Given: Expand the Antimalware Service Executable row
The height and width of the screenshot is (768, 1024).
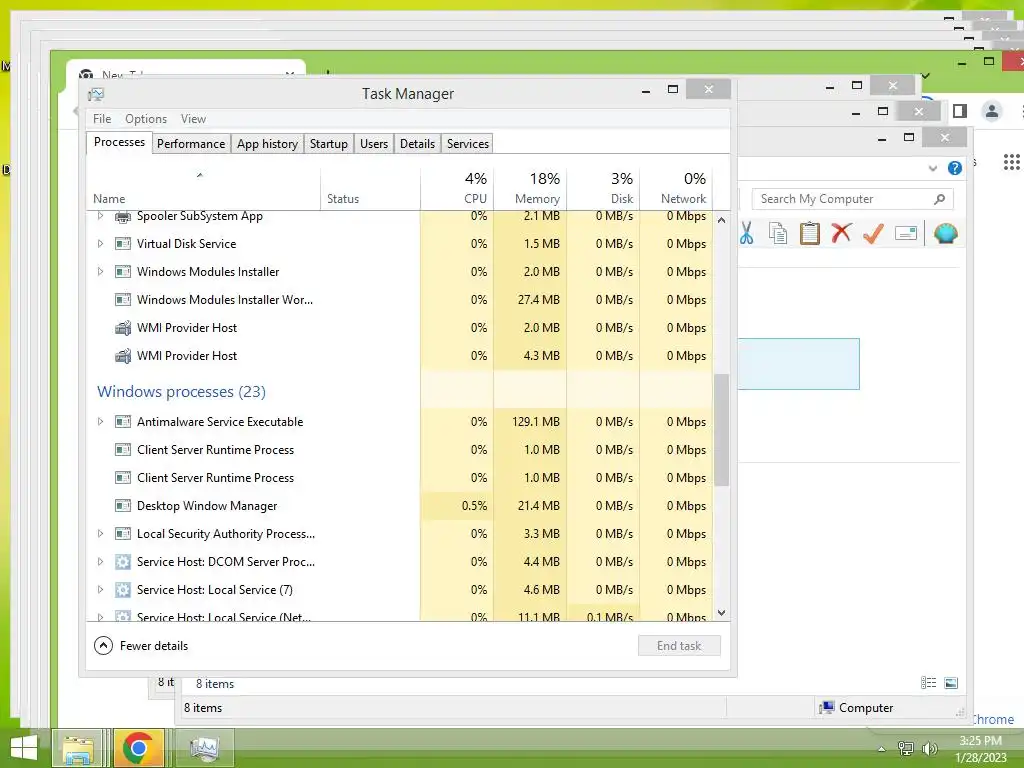Looking at the screenshot, I should point(100,422).
